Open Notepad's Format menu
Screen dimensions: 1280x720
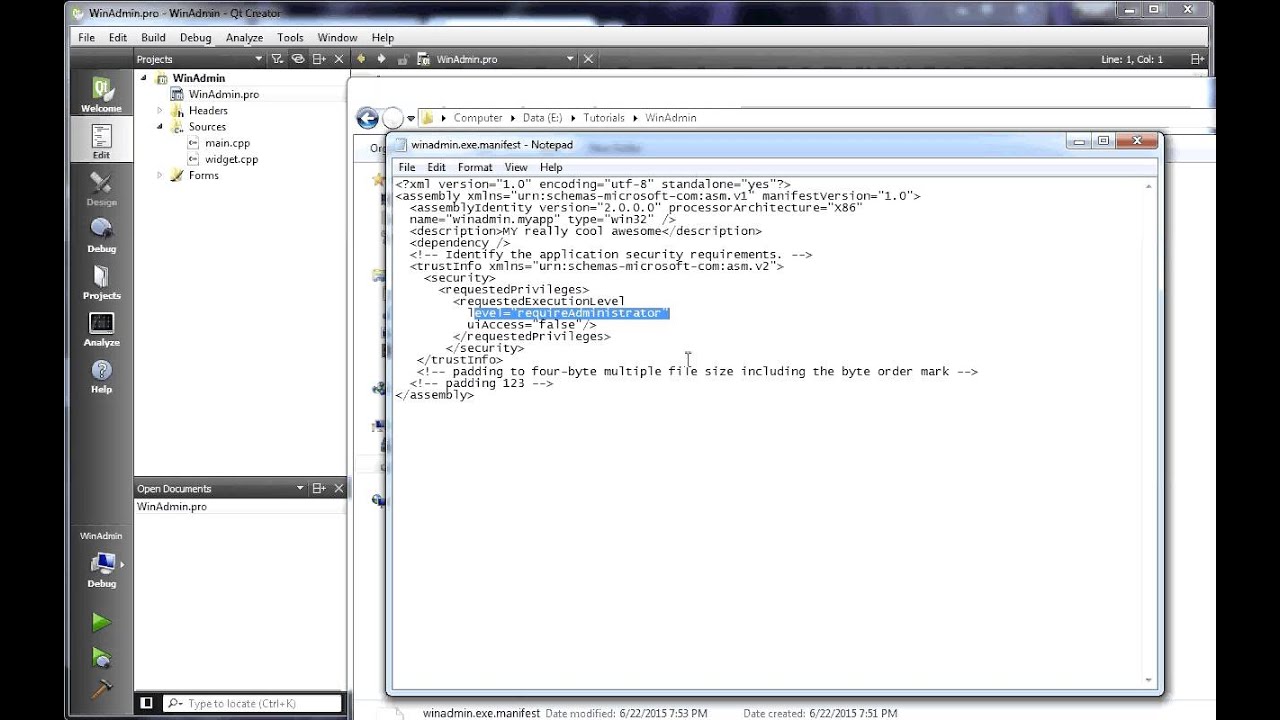[x=474, y=167]
